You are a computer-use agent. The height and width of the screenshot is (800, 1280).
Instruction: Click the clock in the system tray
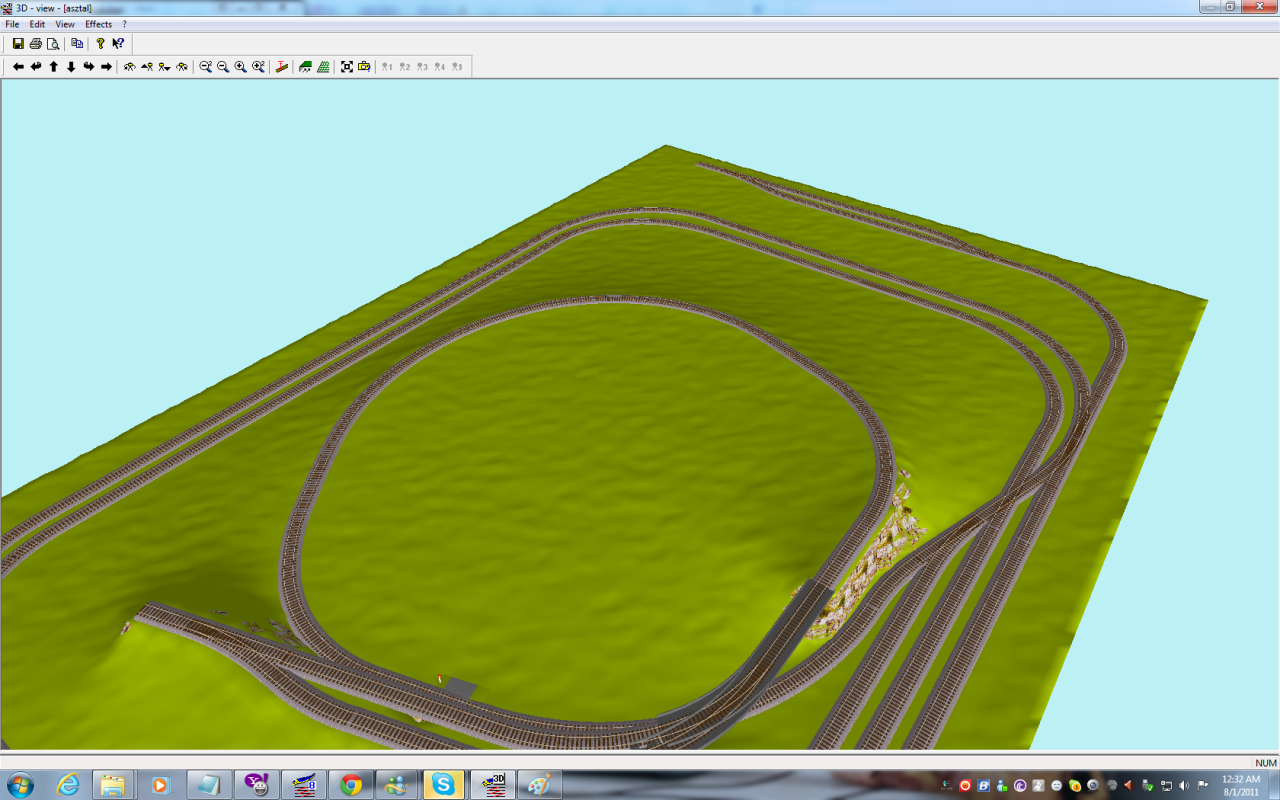1240,785
